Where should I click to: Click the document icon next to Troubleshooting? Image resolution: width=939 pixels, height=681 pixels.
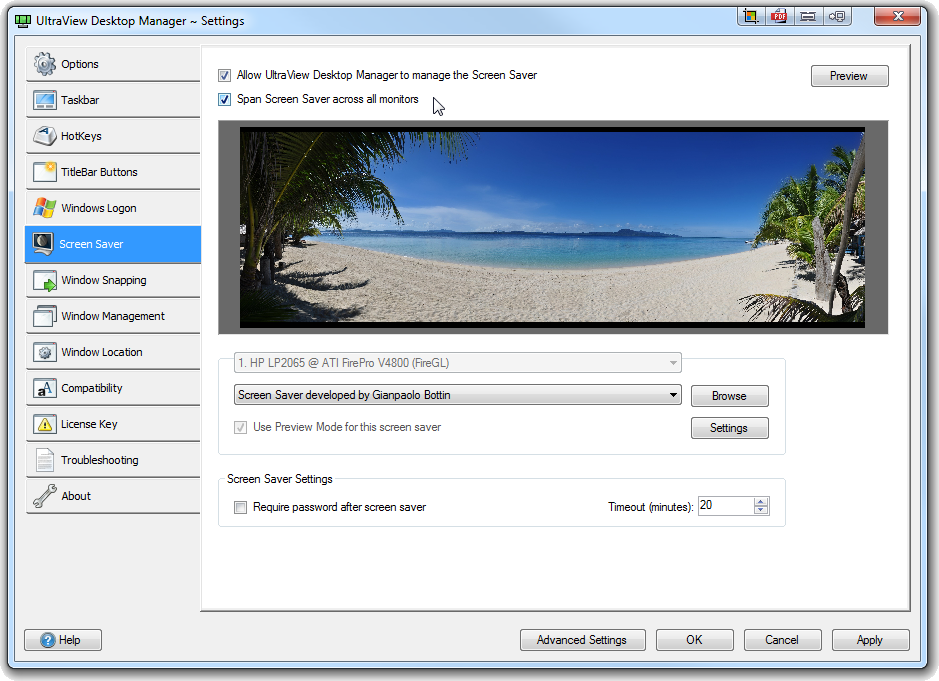click(45, 460)
